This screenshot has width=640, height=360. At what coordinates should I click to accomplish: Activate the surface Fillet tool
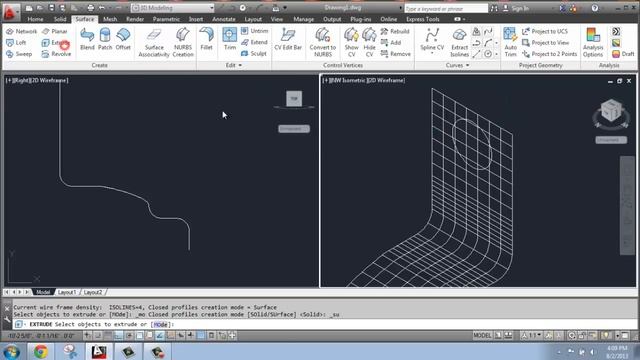coord(207,39)
